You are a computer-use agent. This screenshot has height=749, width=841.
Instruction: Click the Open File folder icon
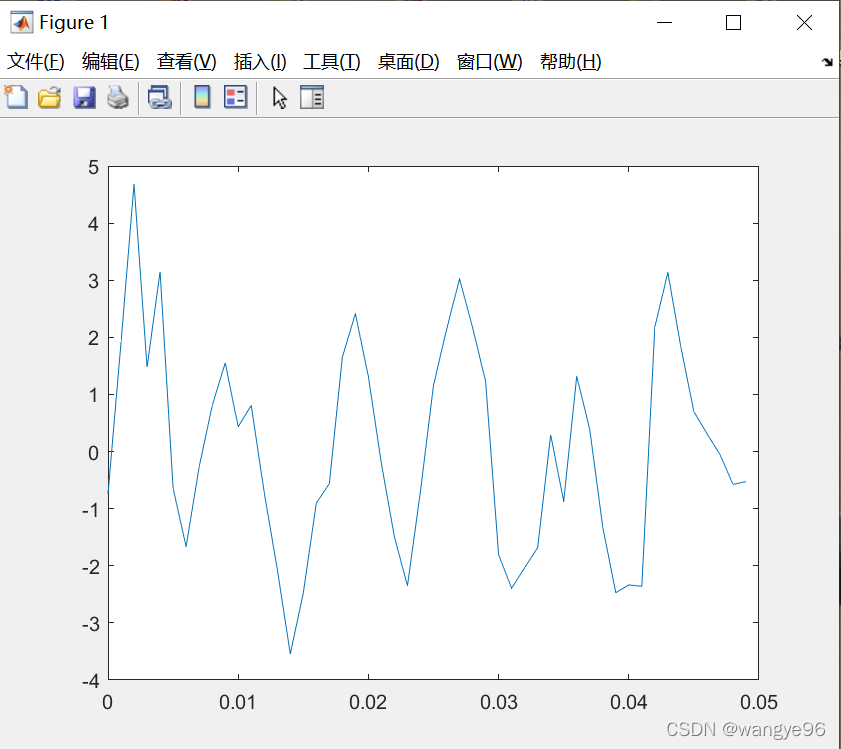coord(49,98)
